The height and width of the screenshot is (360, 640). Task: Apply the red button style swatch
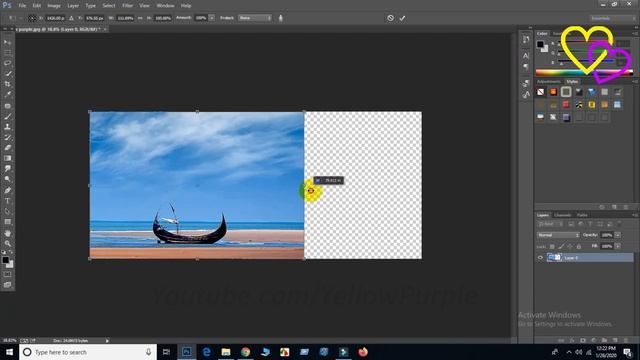tap(566, 105)
